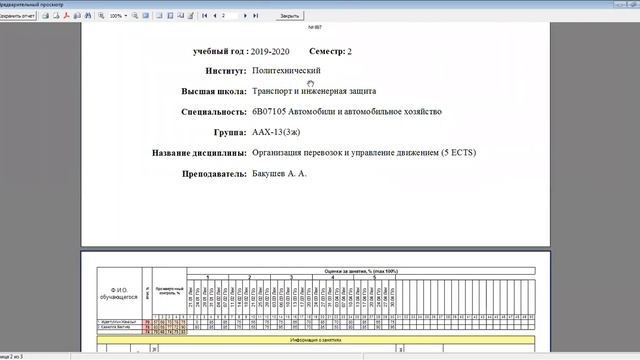
Task: Click 'Транспорт и инженерная защита' text
Action: [x=314, y=91]
